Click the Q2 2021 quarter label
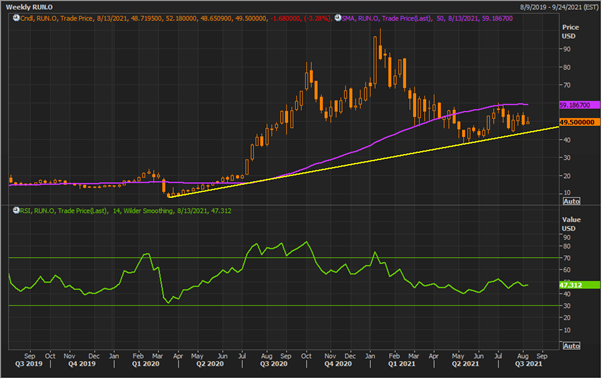Viewport: 602px width, 379px height. pyautogui.click(x=465, y=364)
